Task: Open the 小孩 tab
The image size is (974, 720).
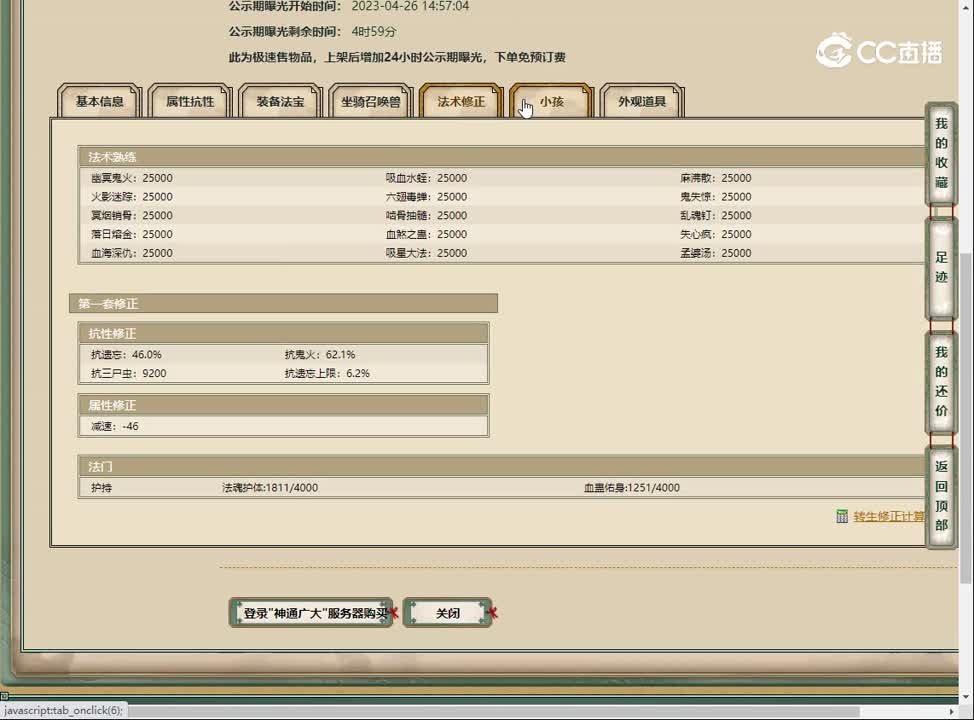Action: [550, 101]
